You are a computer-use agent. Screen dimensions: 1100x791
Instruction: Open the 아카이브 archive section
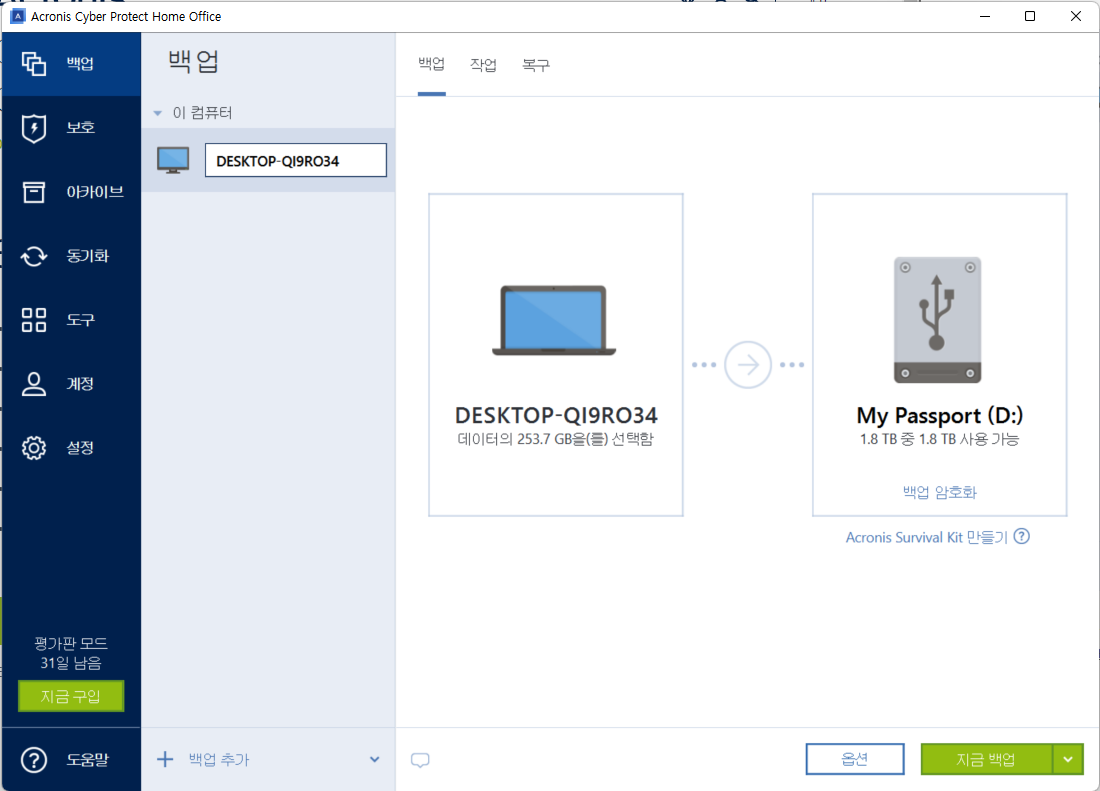(70, 192)
